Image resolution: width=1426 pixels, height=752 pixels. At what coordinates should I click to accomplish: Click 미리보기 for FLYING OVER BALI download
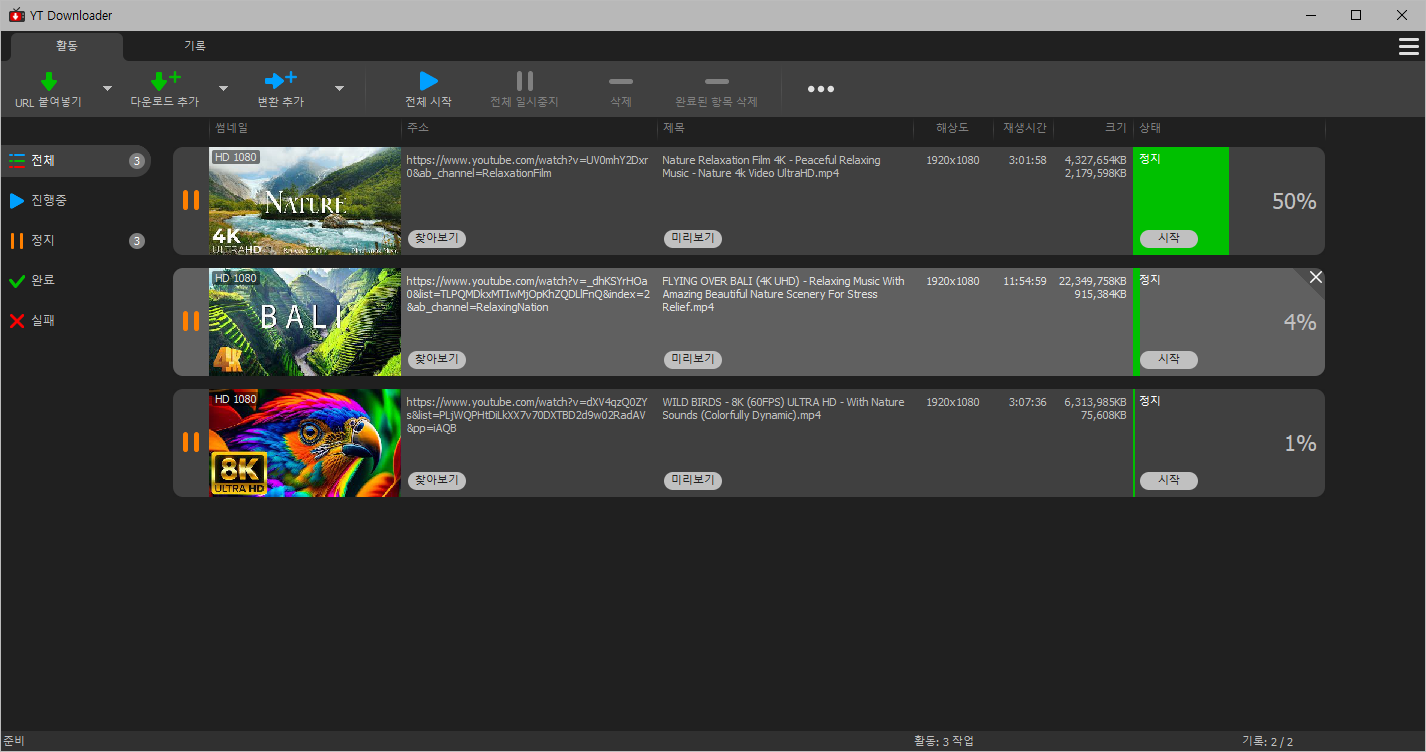(x=693, y=359)
